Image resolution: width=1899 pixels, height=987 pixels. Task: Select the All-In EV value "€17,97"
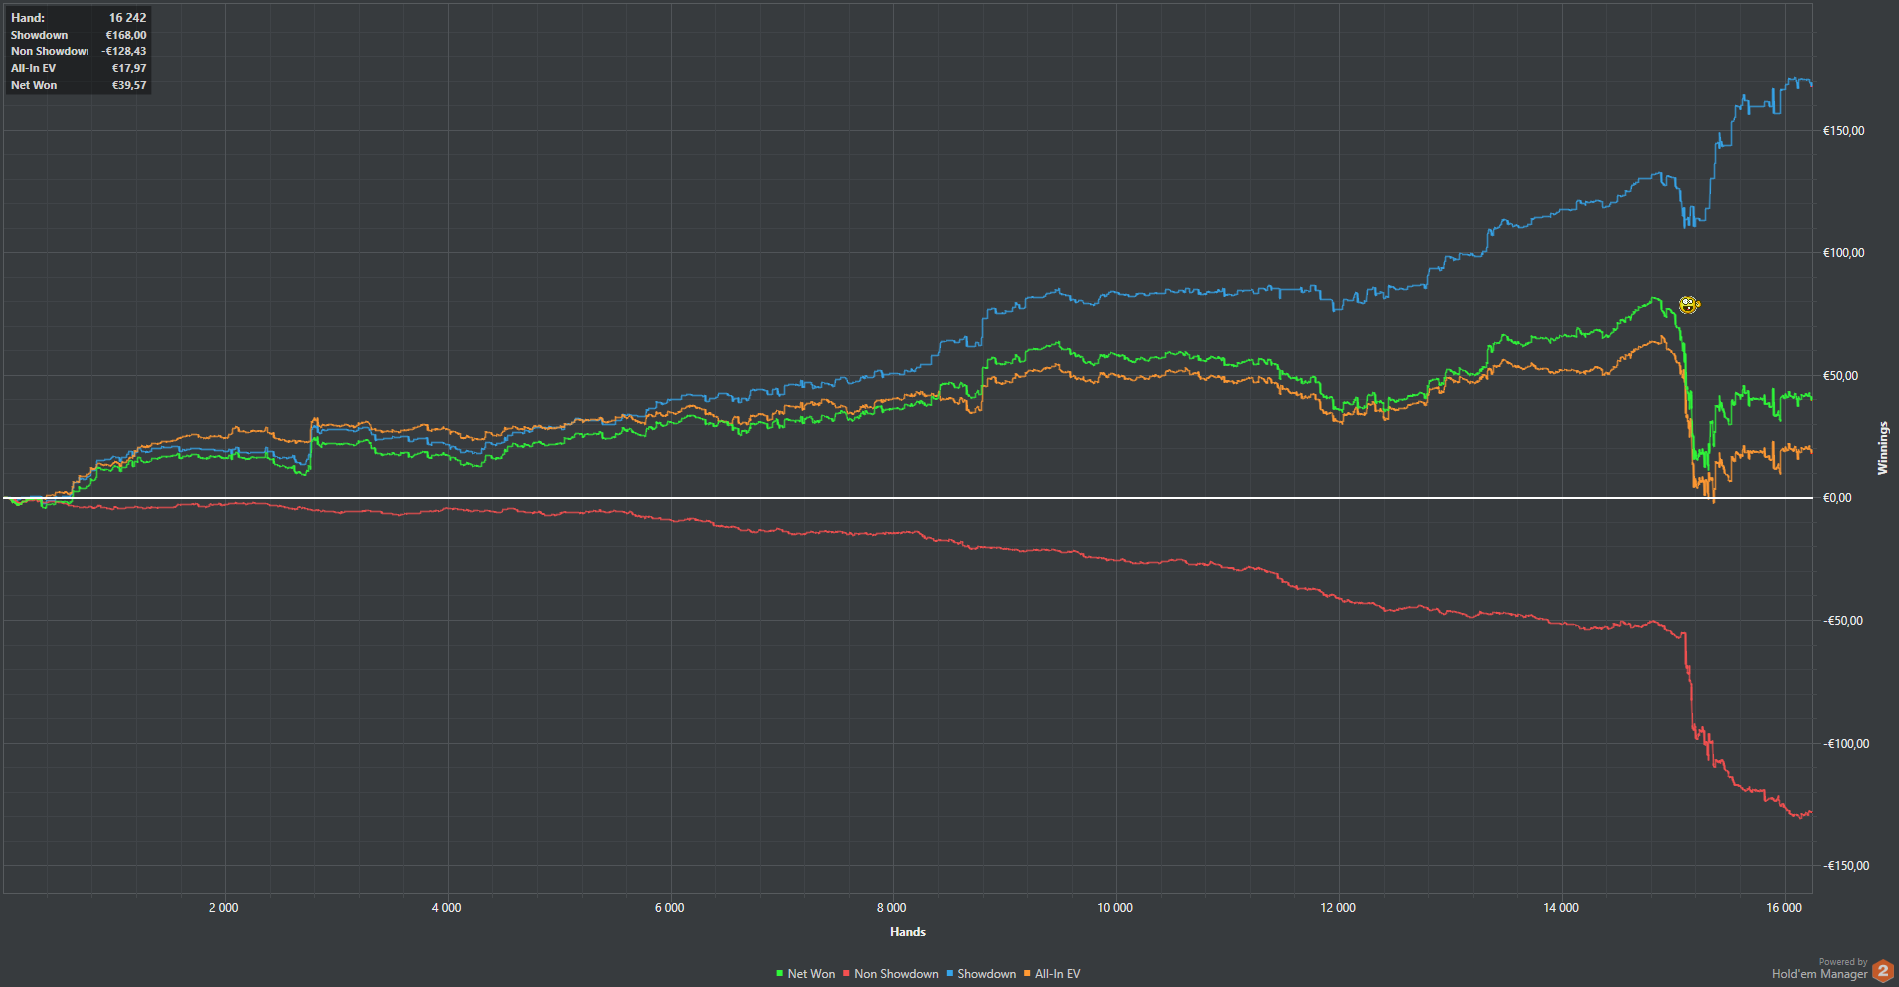coord(129,68)
